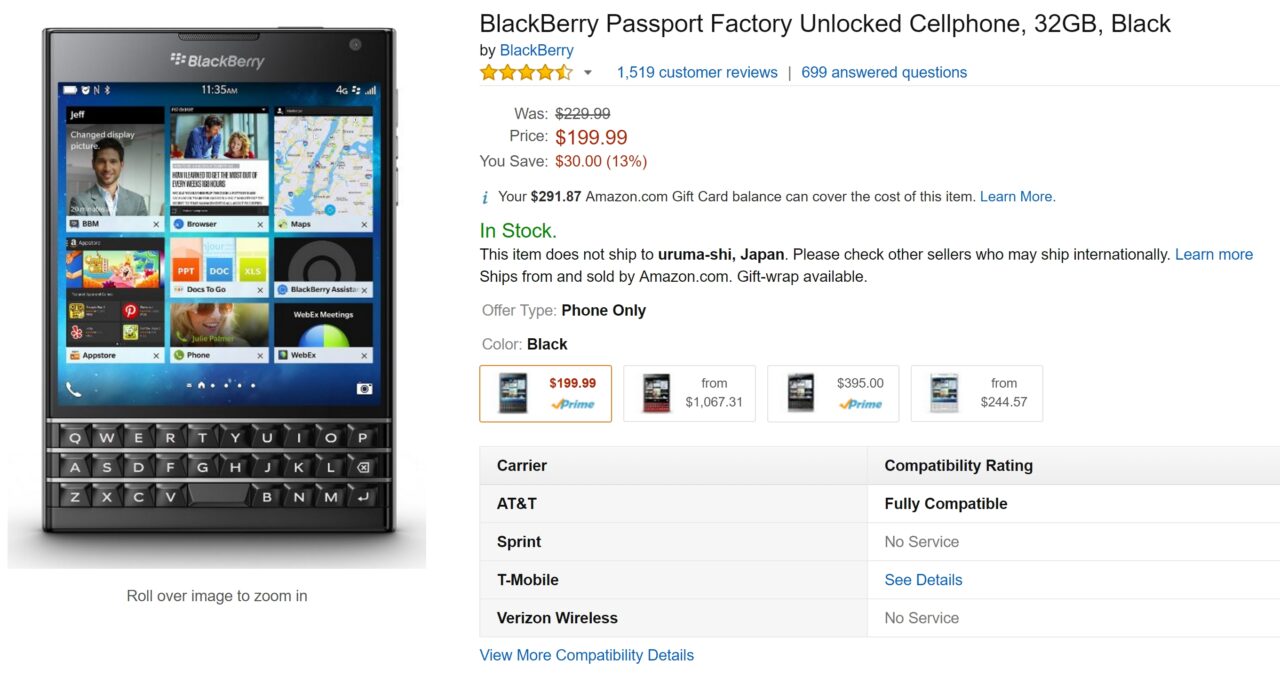This screenshot has height=676, width=1280.
Task: Click See Details for T-Mobile compatibility
Action: point(923,580)
